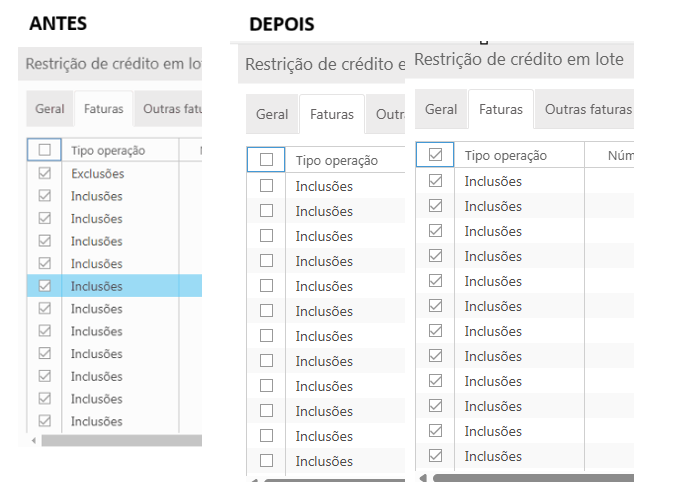Uncheck the checkbox in the blue highlighted row
This screenshot has height=494, width=683.
click(x=44, y=286)
